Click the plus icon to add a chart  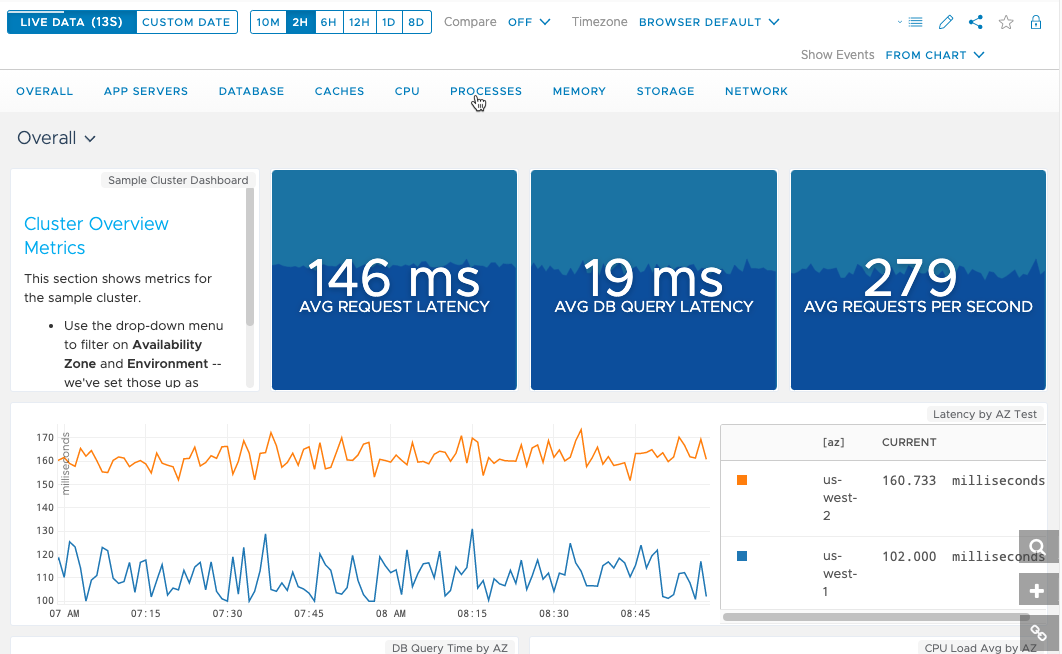coord(1037,589)
